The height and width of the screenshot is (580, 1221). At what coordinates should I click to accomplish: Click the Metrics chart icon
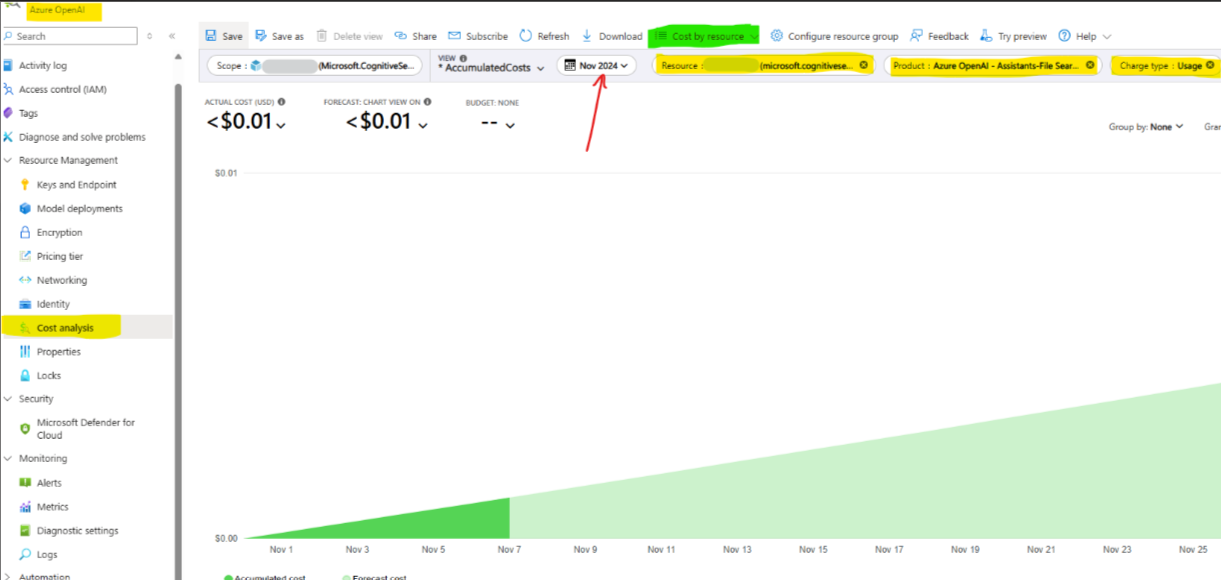pyautogui.click(x=26, y=507)
